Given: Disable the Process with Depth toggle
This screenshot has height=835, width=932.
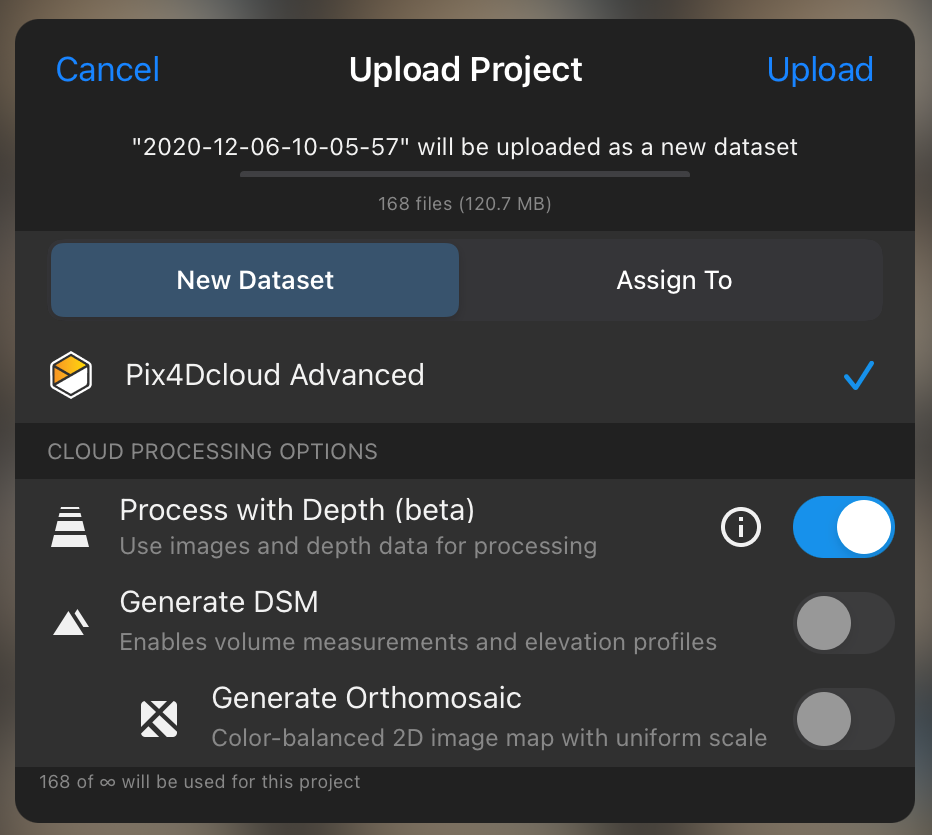Looking at the screenshot, I should pos(843,527).
